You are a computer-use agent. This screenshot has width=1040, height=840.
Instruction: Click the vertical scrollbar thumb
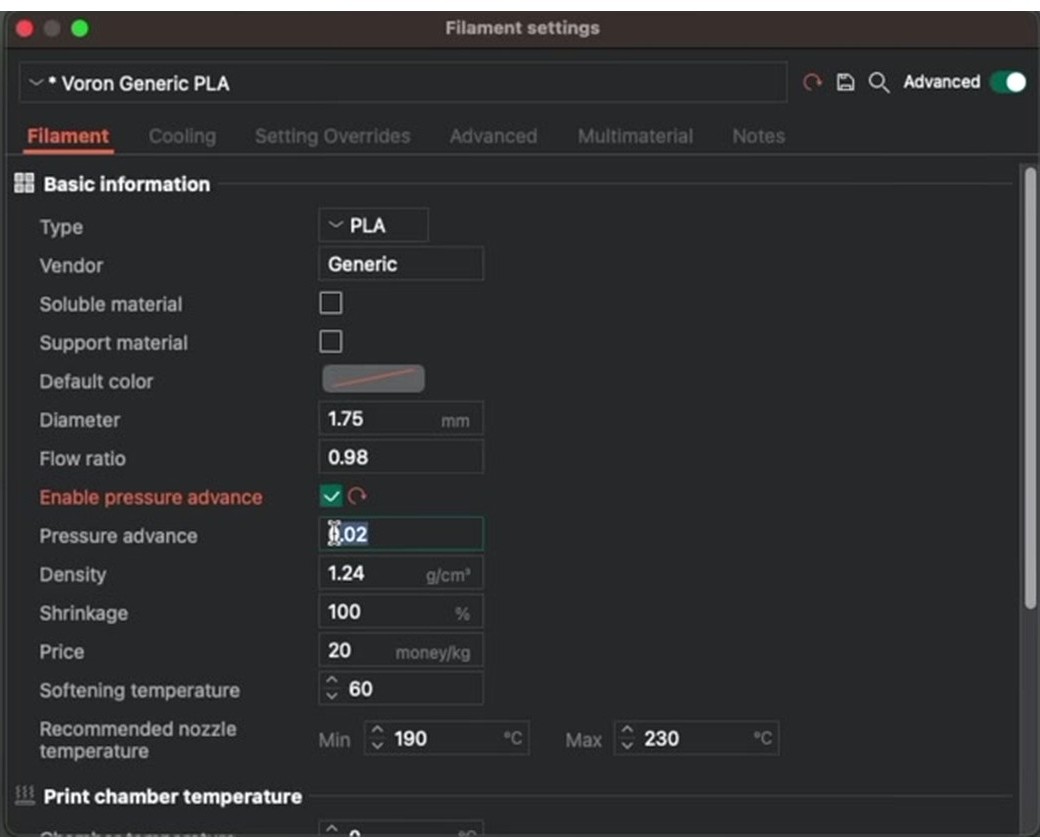click(x=1029, y=388)
